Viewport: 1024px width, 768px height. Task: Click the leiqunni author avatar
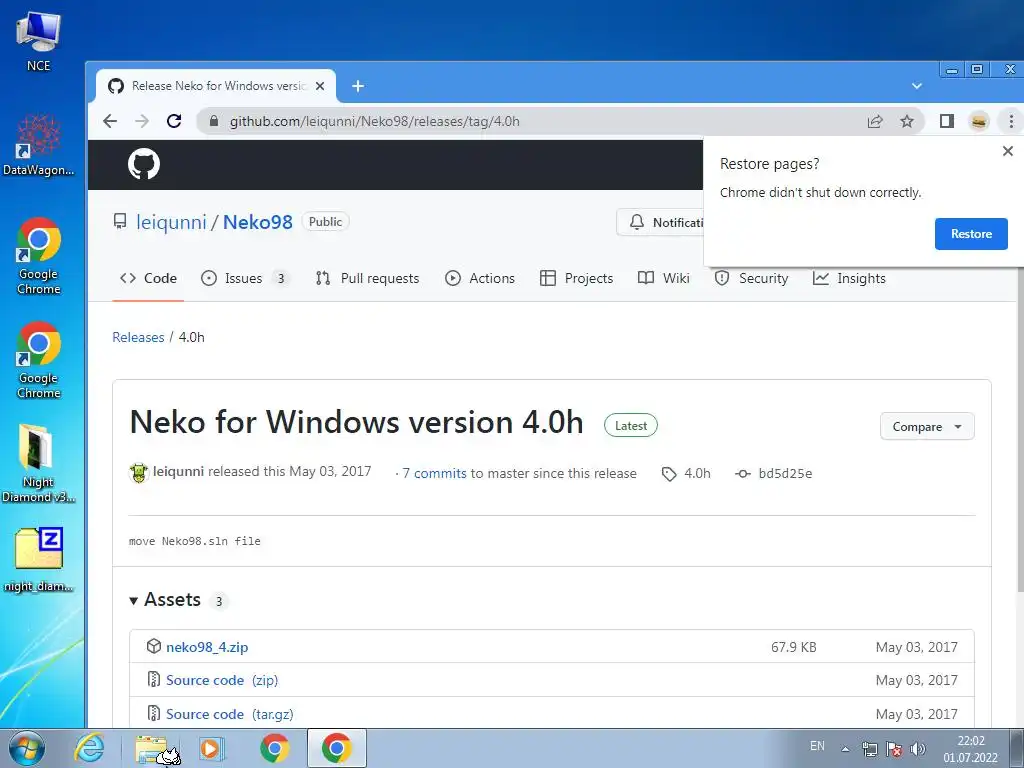pyautogui.click(x=138, y=473)
